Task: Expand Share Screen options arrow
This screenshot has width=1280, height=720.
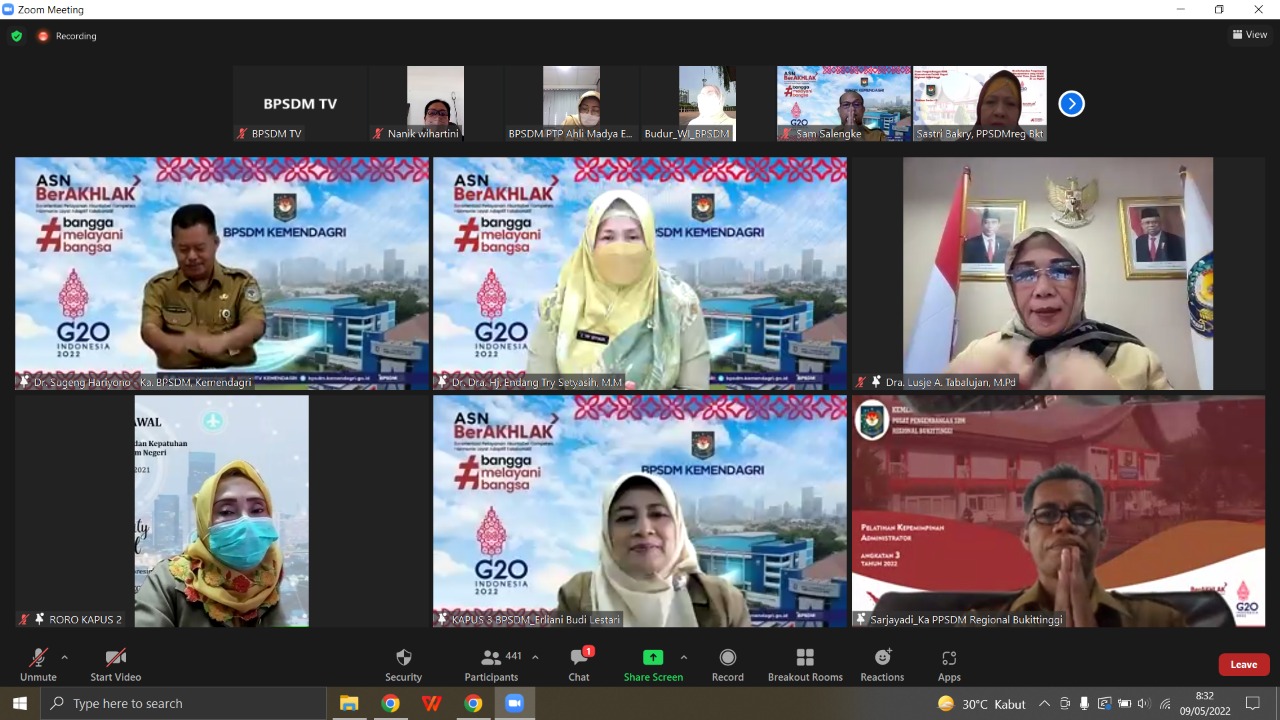Action: pyautogui.click(x=684, y=657)
